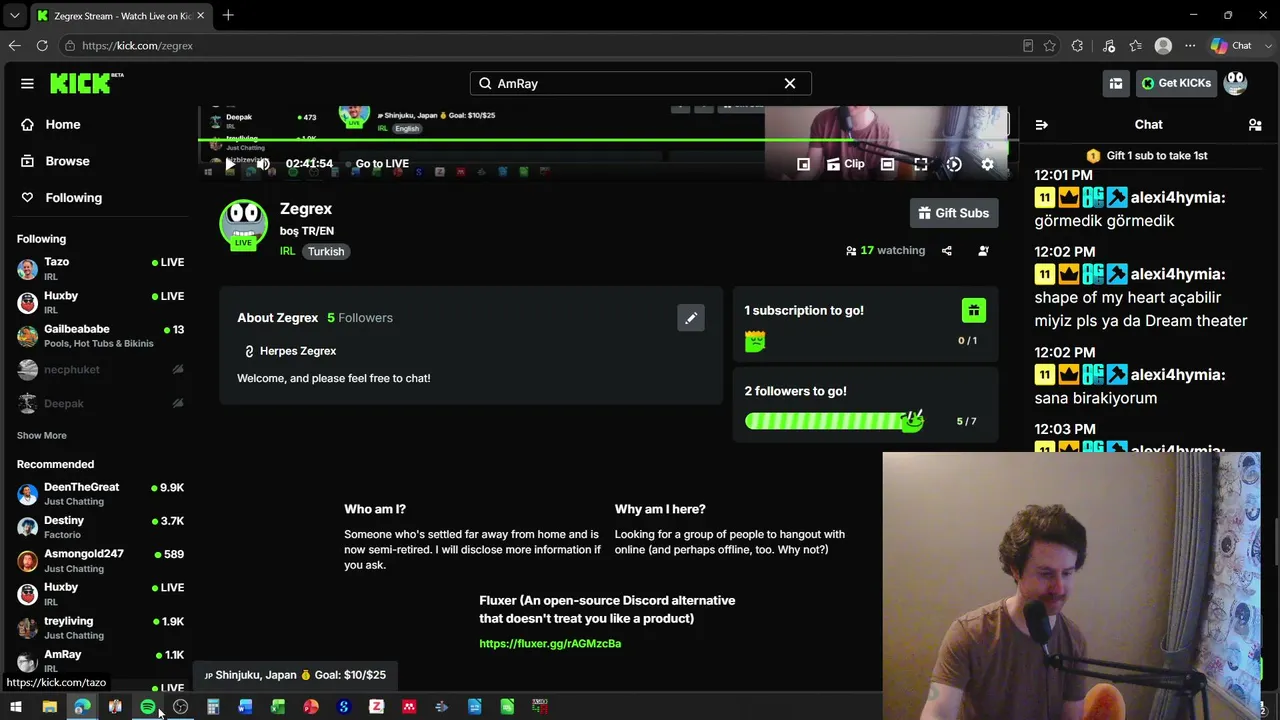This screenshot has width=1280, height=720.
Task: Add this page to favorites
Action: click(x=1050, y=45)
